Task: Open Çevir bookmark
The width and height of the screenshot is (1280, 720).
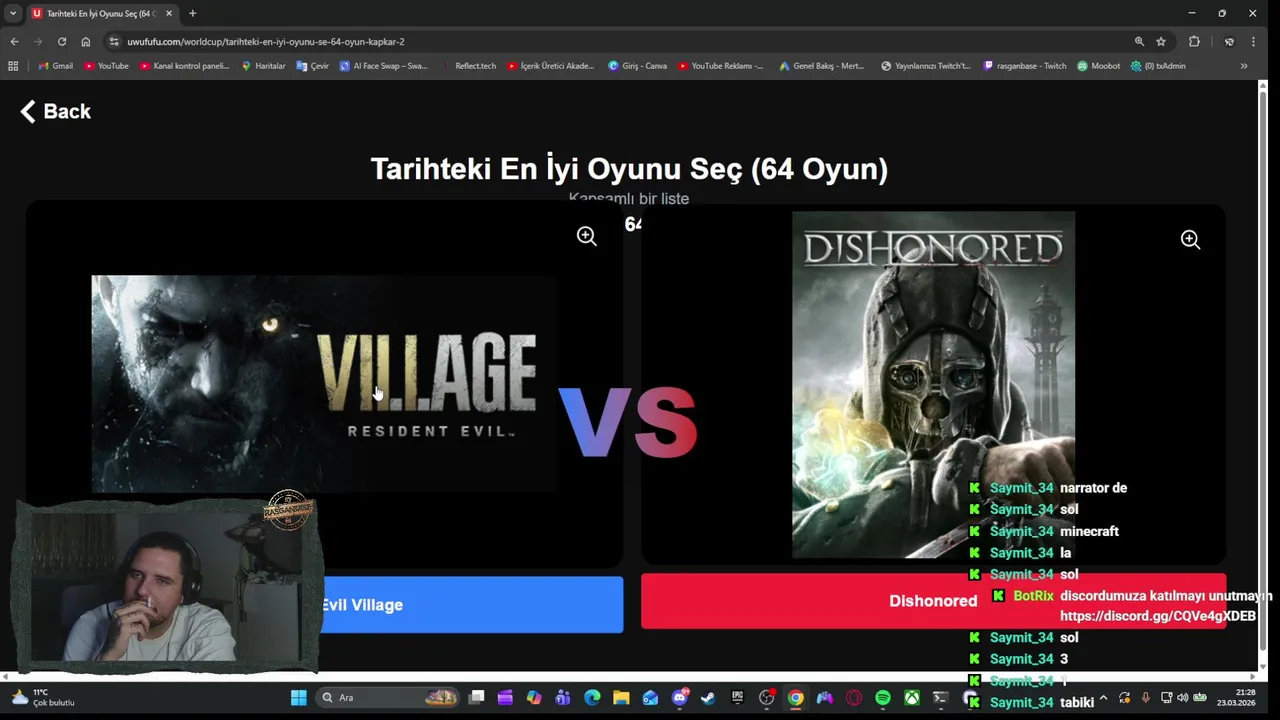Action: point(312,66)
